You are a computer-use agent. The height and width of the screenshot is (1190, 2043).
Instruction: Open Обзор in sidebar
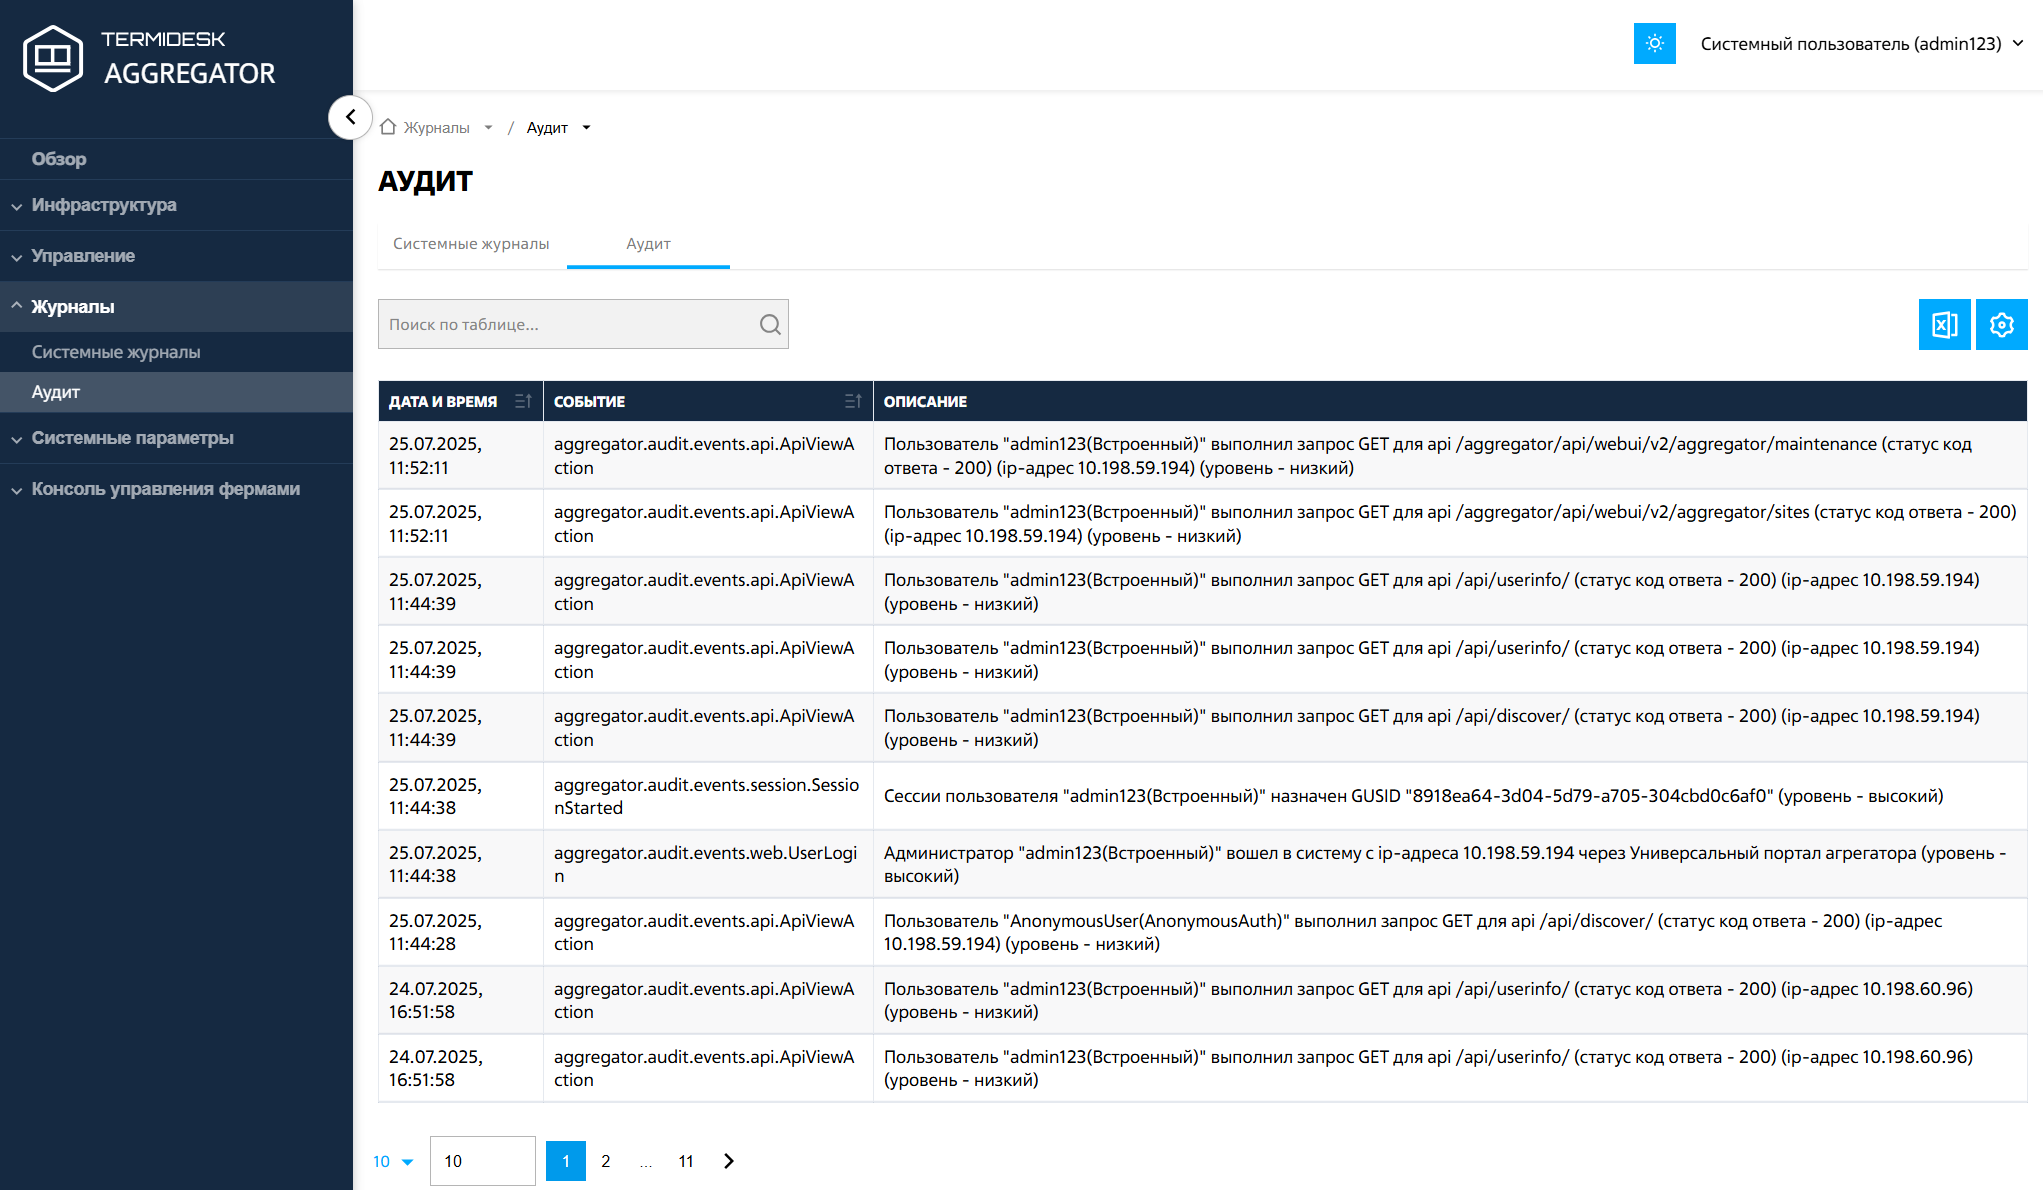point(59,159)
